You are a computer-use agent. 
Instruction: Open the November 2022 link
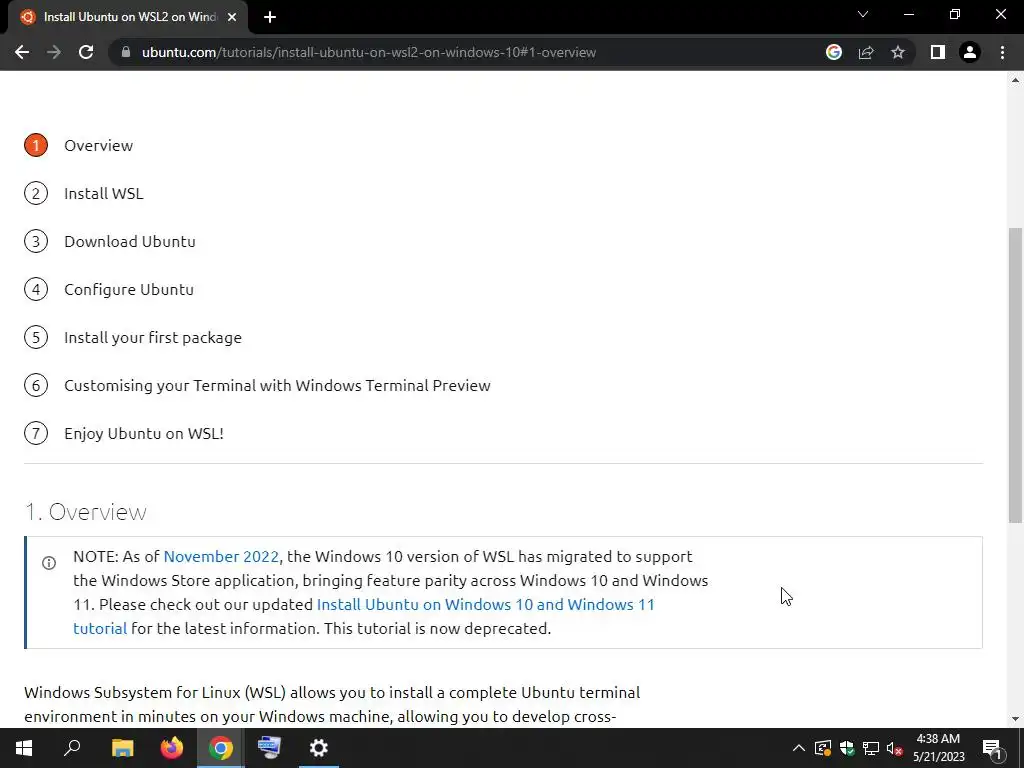tap(221, 556)
